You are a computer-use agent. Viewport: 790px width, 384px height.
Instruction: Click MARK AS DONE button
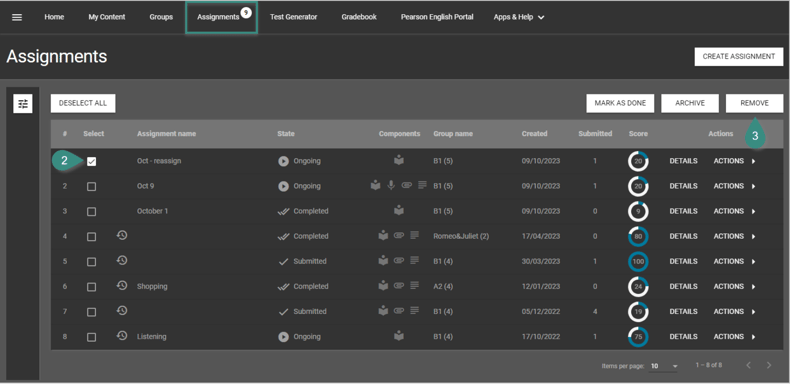click(620, 103)
